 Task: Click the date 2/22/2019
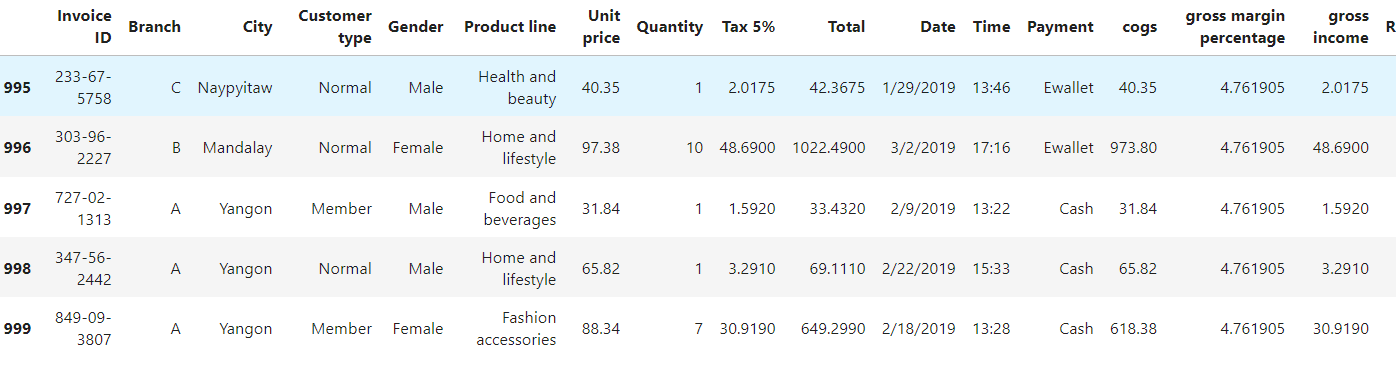click(x=919, y=268)
